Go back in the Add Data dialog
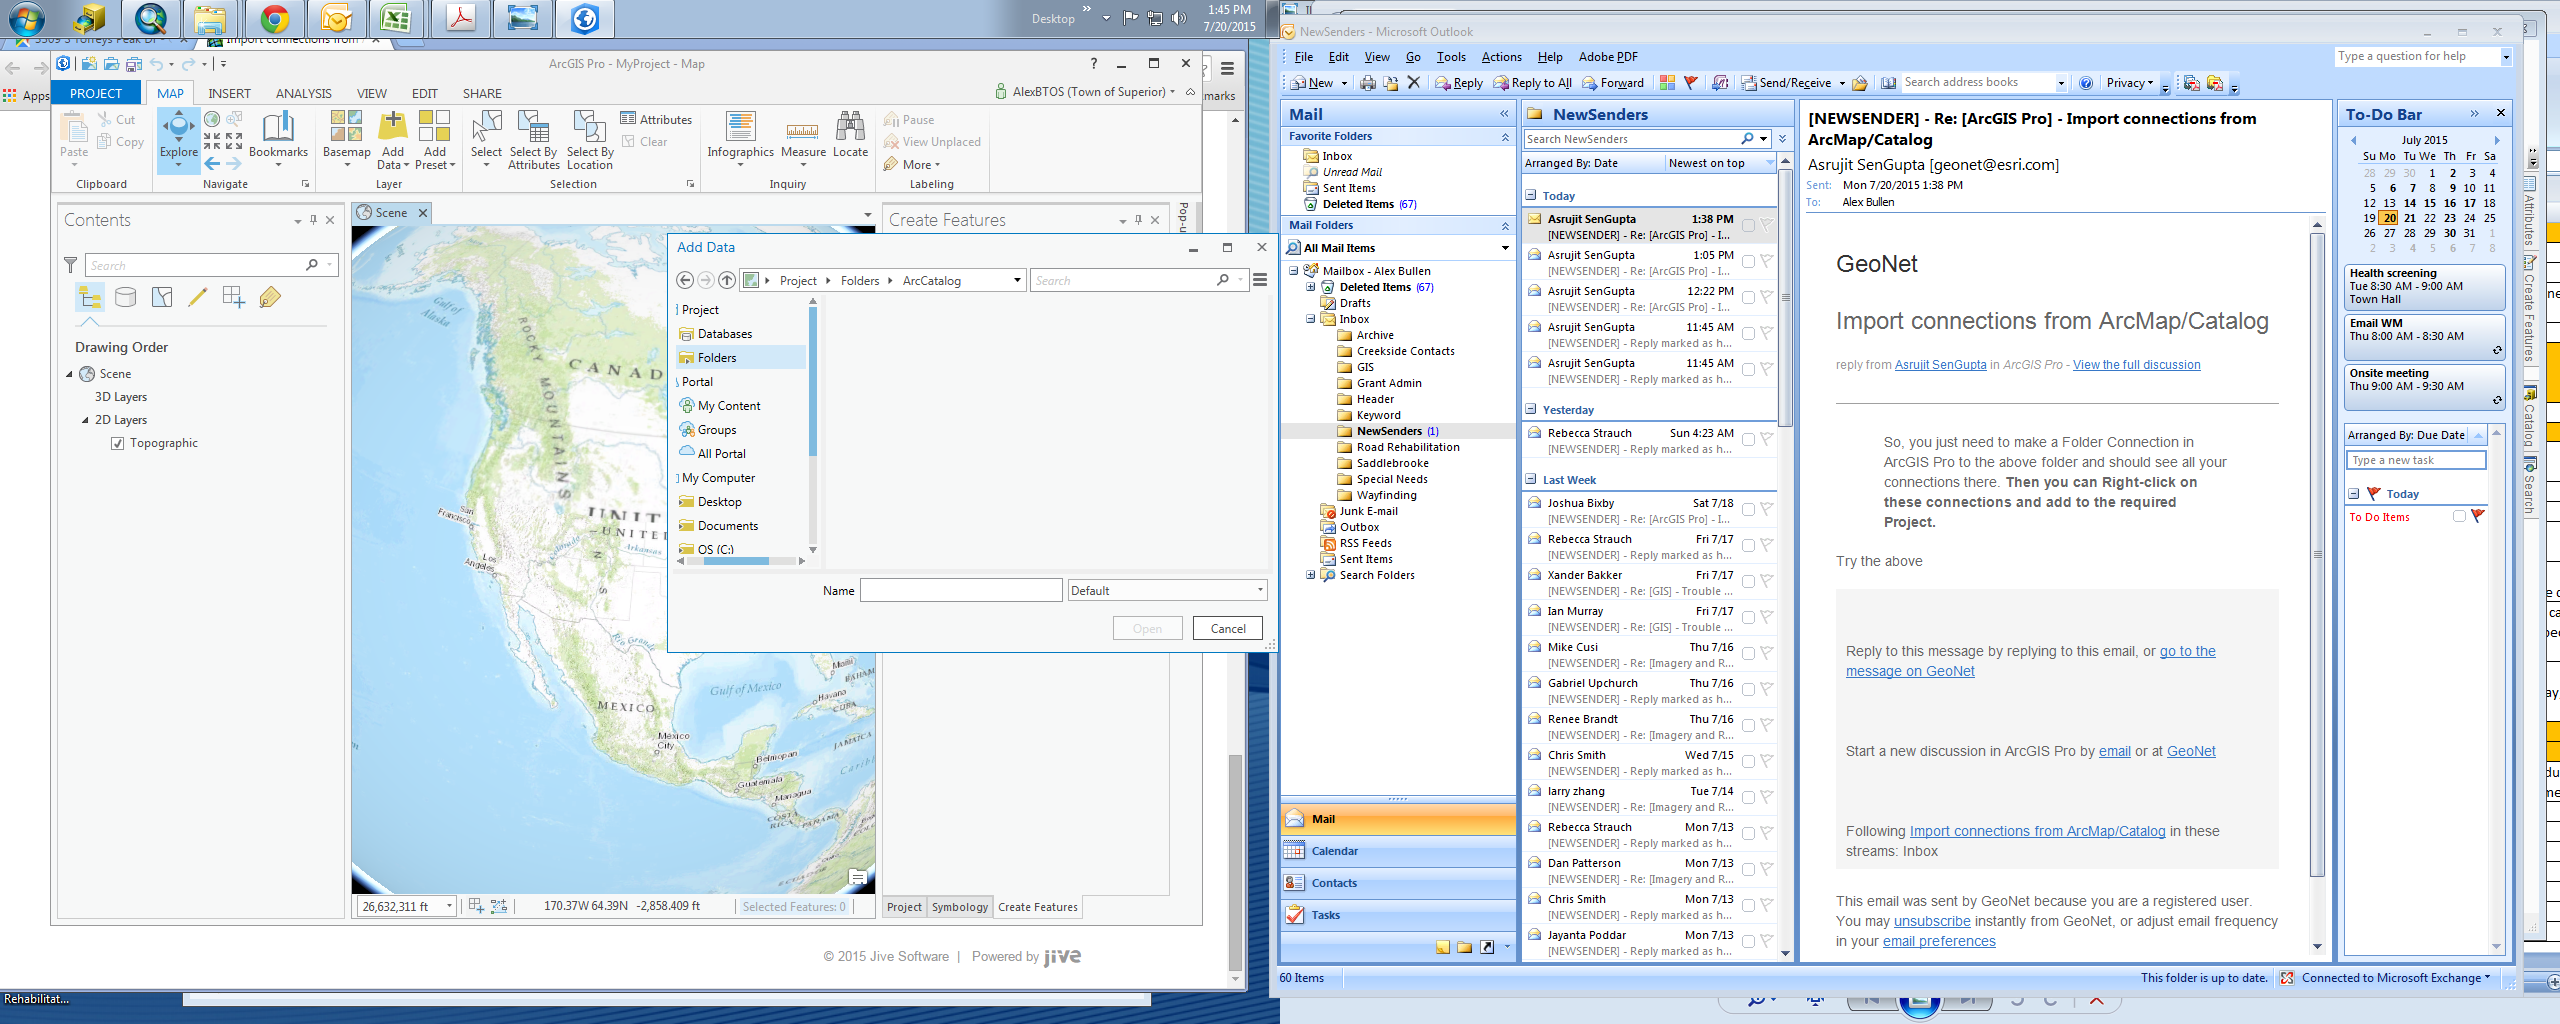Screen dimensions: 2560x1024 (685, 280)
